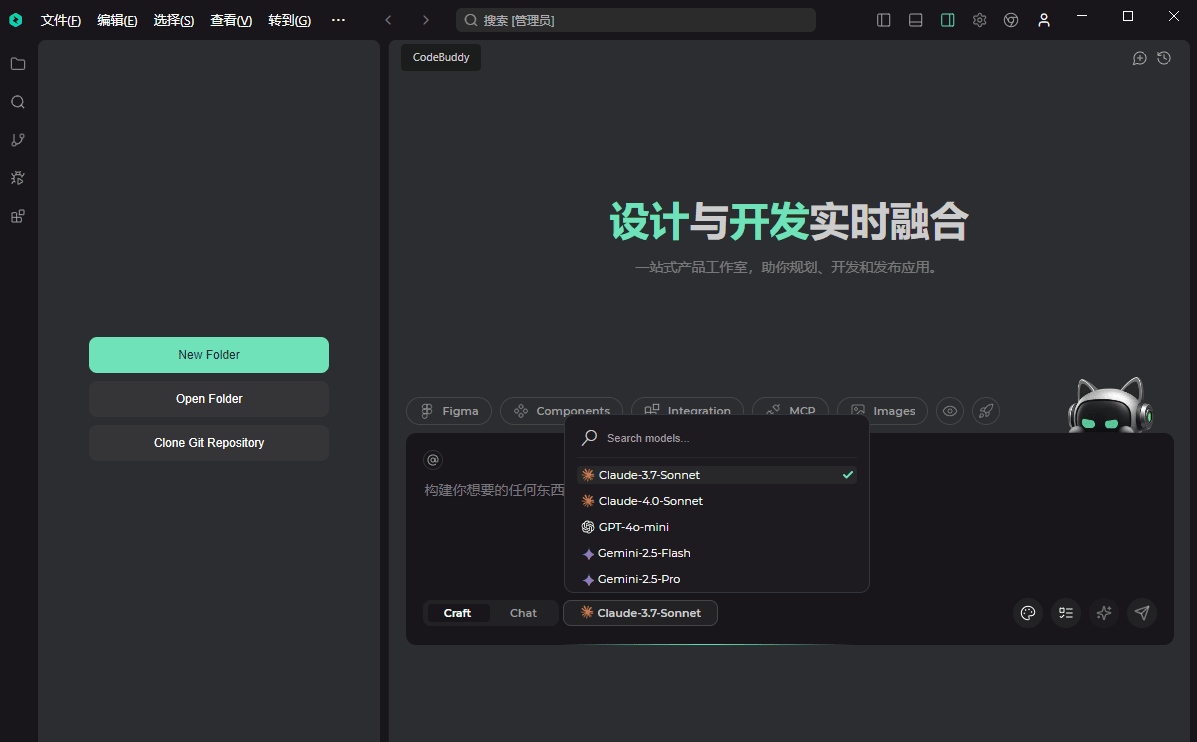Go forward with the right arrow
Screen dimensions: 1197x742
[x=426, y=20]
